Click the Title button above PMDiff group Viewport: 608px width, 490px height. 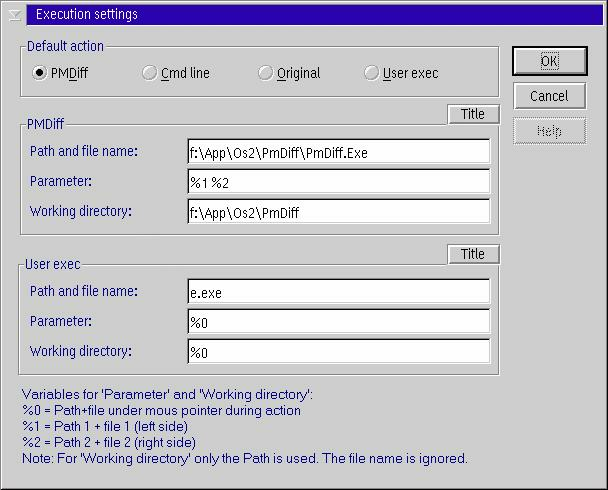473,114
